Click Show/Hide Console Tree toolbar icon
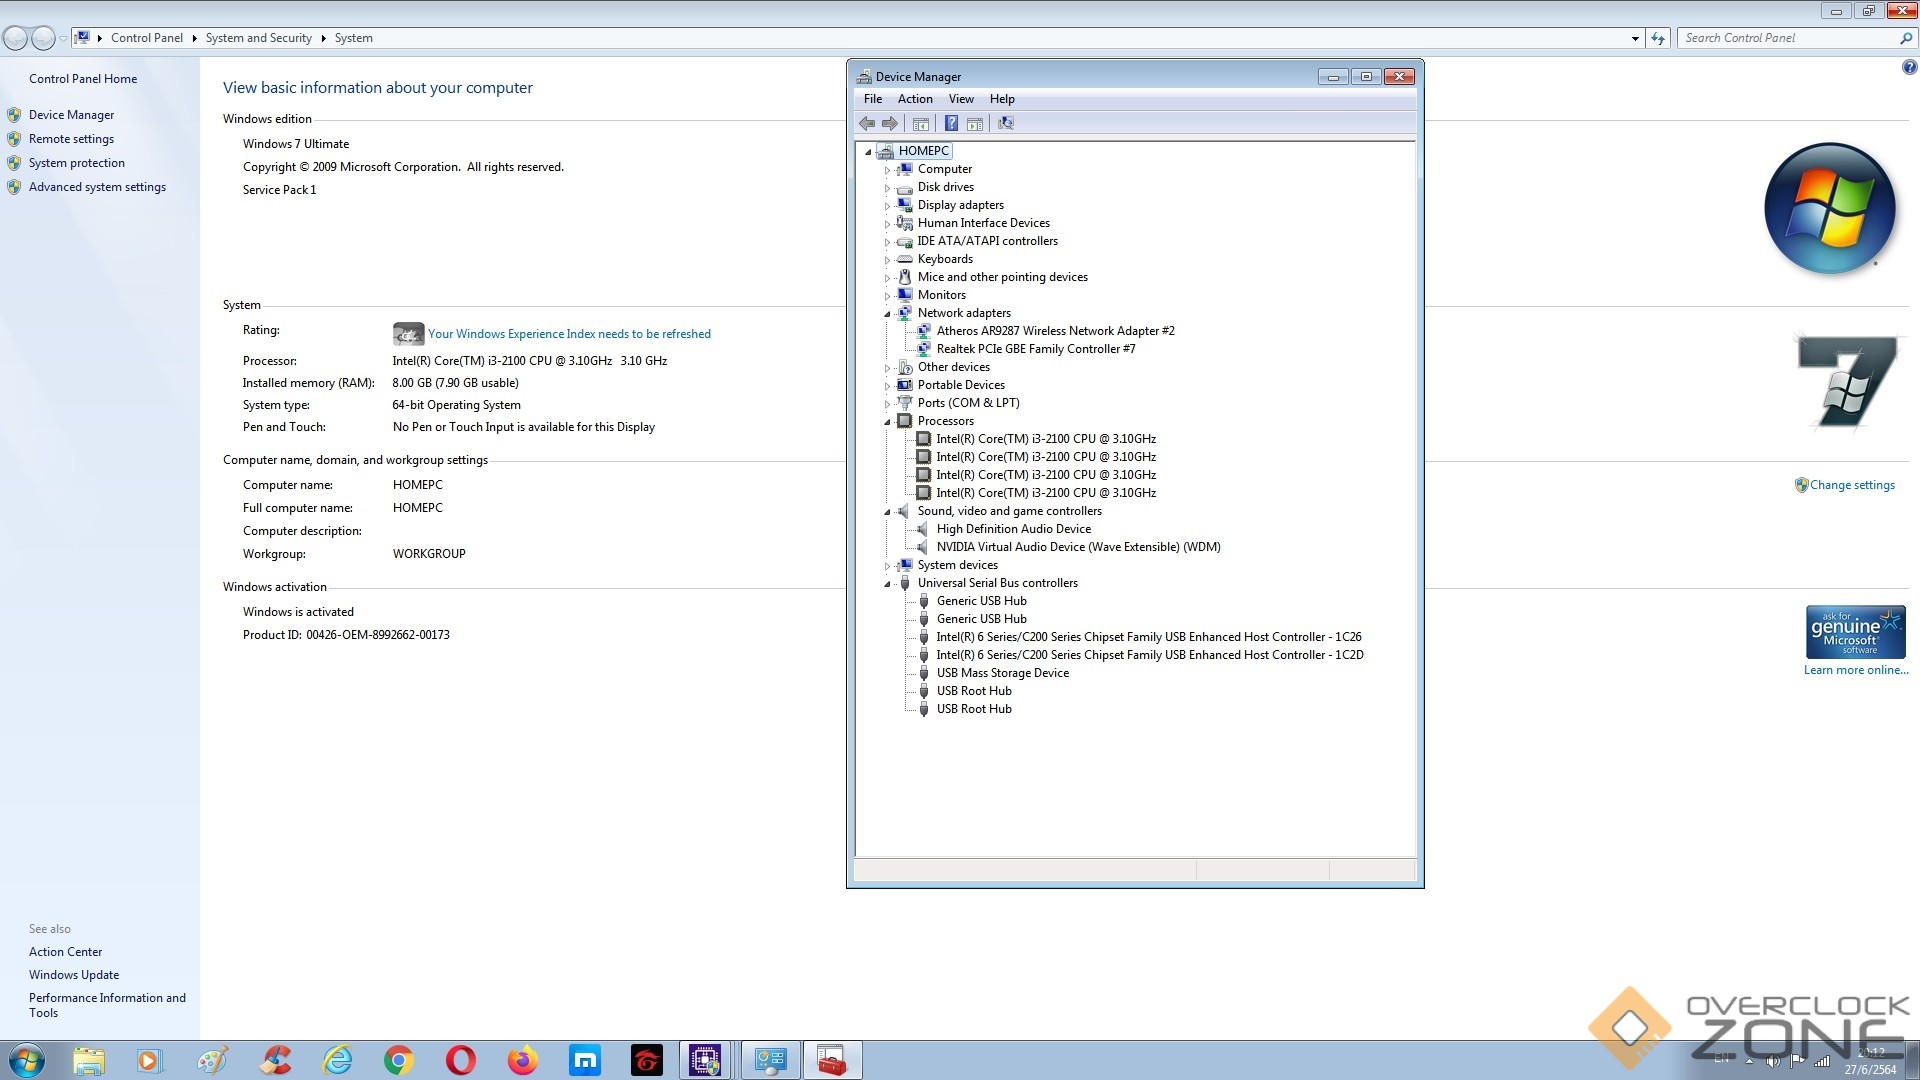1920x1080 pixels. (x=921, y=123)
